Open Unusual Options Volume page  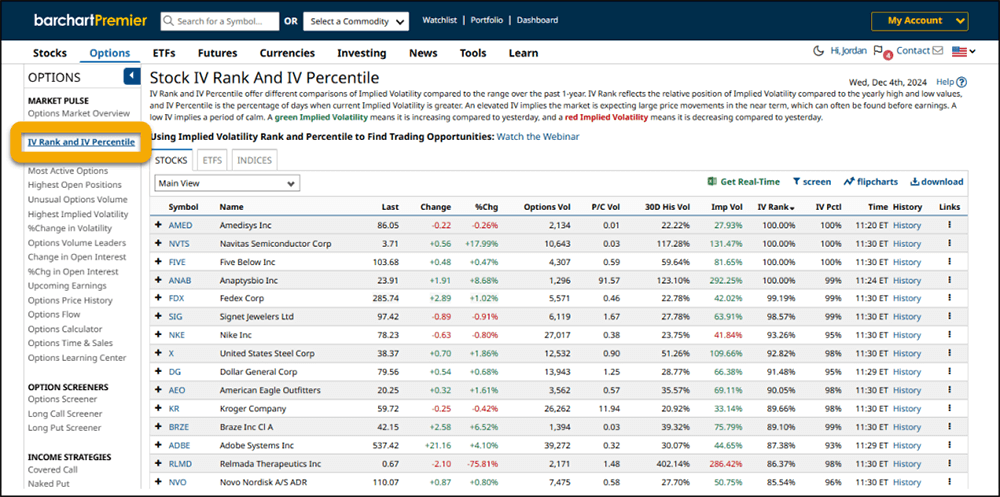tap(78, 200)
